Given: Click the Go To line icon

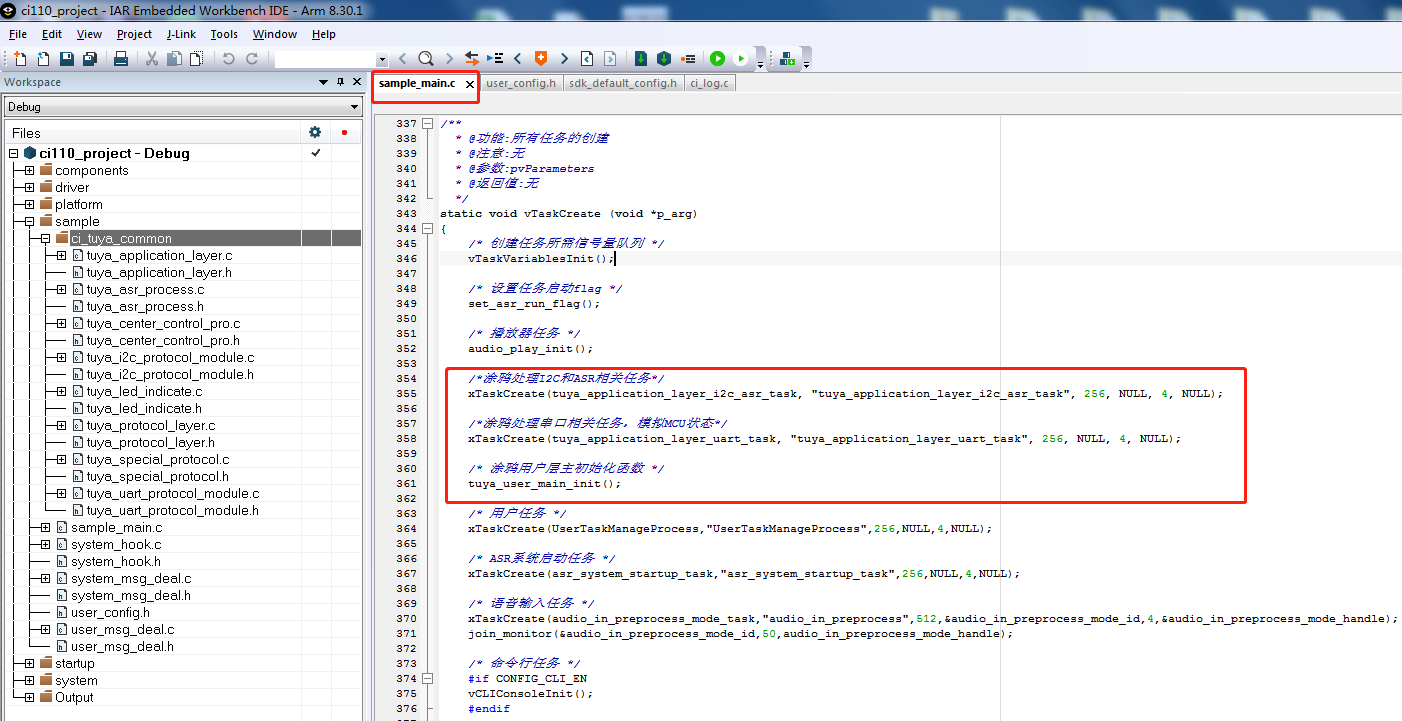Looking at the screenshot, I should (x=494, y=59).
